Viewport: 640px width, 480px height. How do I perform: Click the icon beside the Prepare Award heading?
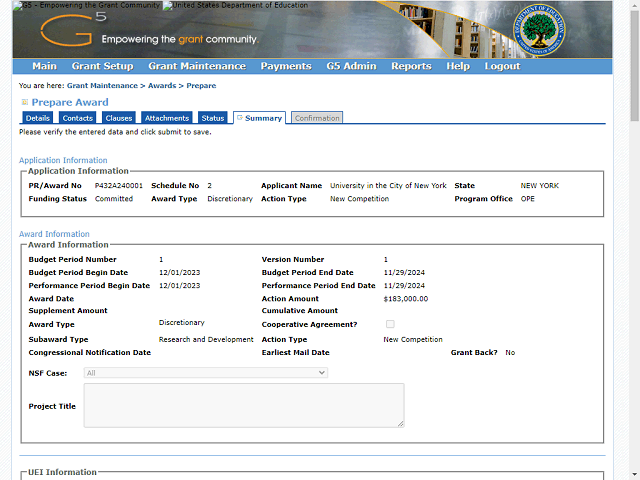click(25, 102)
